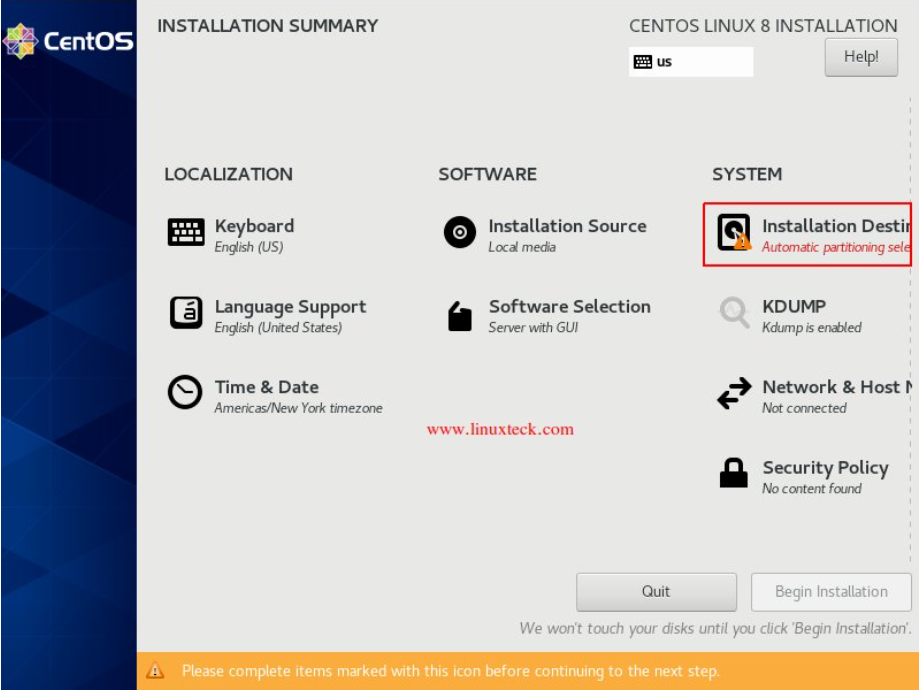
Task: Click 'Americas/New York timezone' text
Action: [x=298, y=408]
